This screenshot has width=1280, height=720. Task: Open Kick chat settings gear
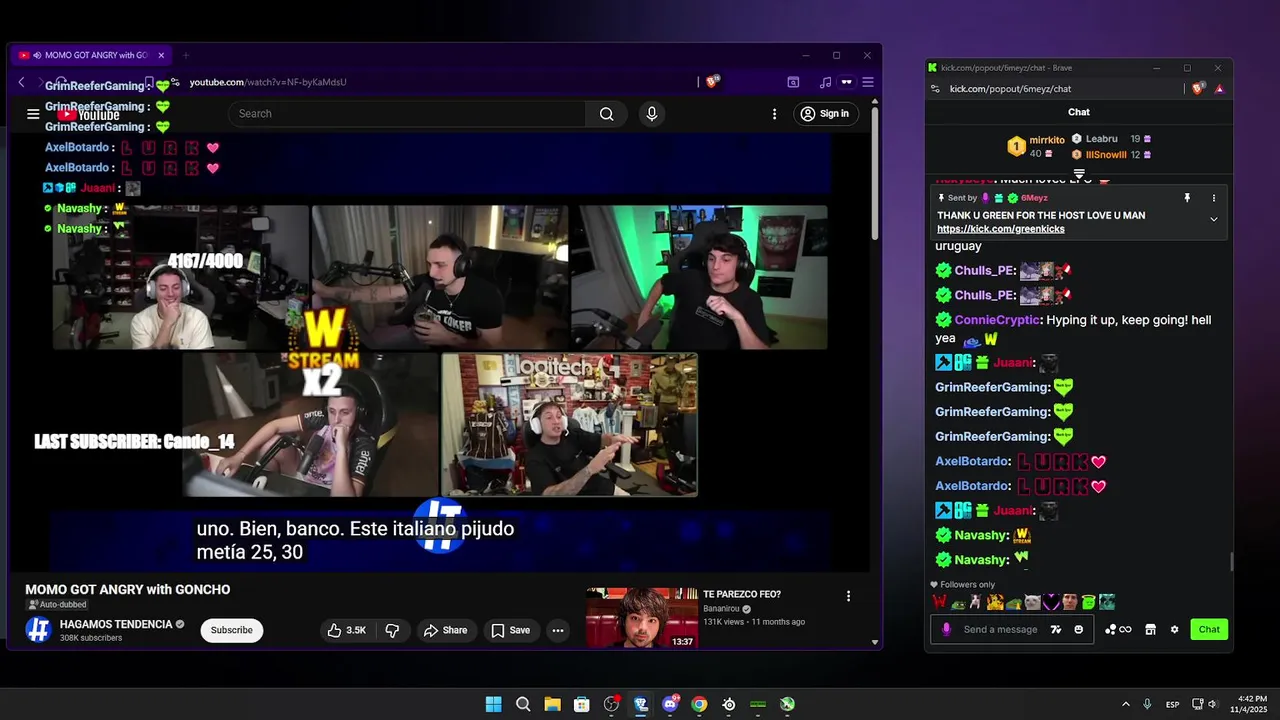[x=1174, y=629]
